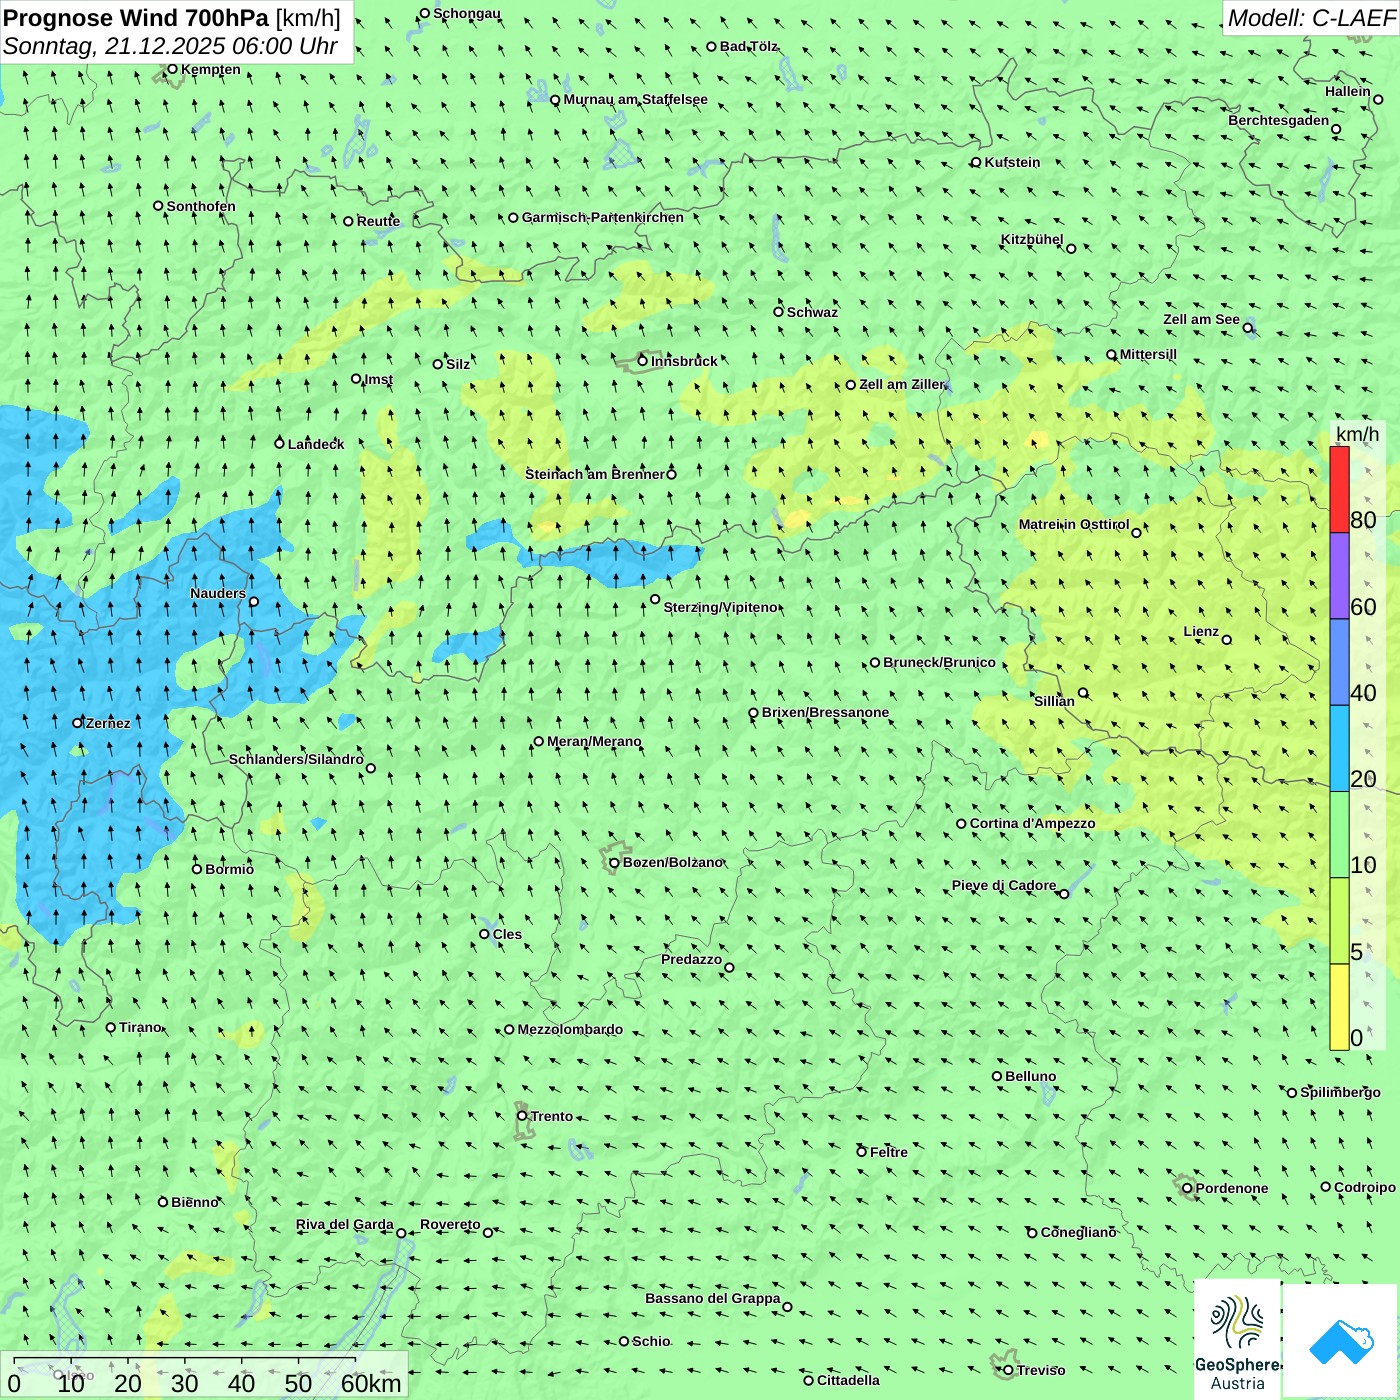Click the 'Rovereto' label
1400x1400 pixels.
pos(450,1224)
